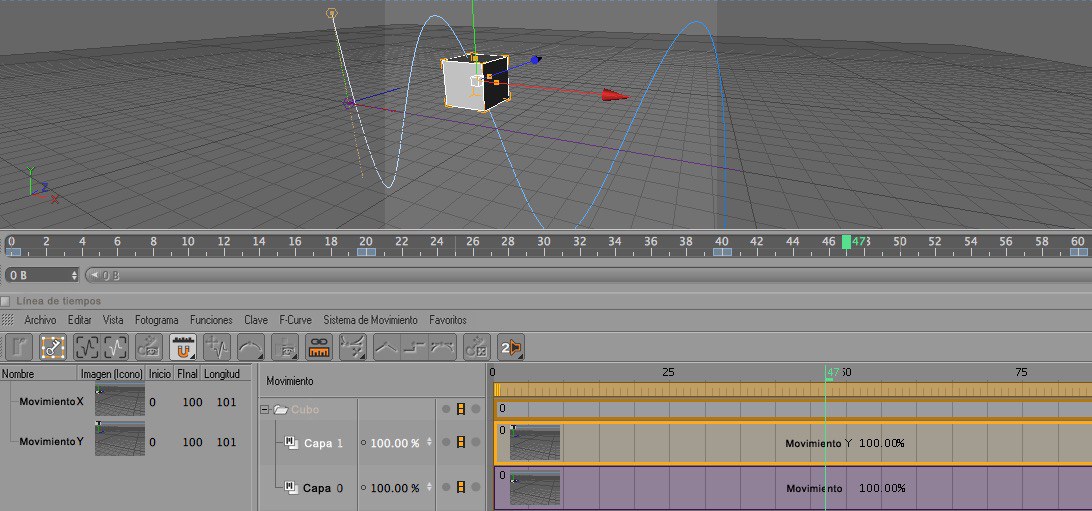Click the leftmost boxed F-Curve toolbar icon
Image resolution: width=1092 pixels, height=511 pixels.
coord(86,347)
